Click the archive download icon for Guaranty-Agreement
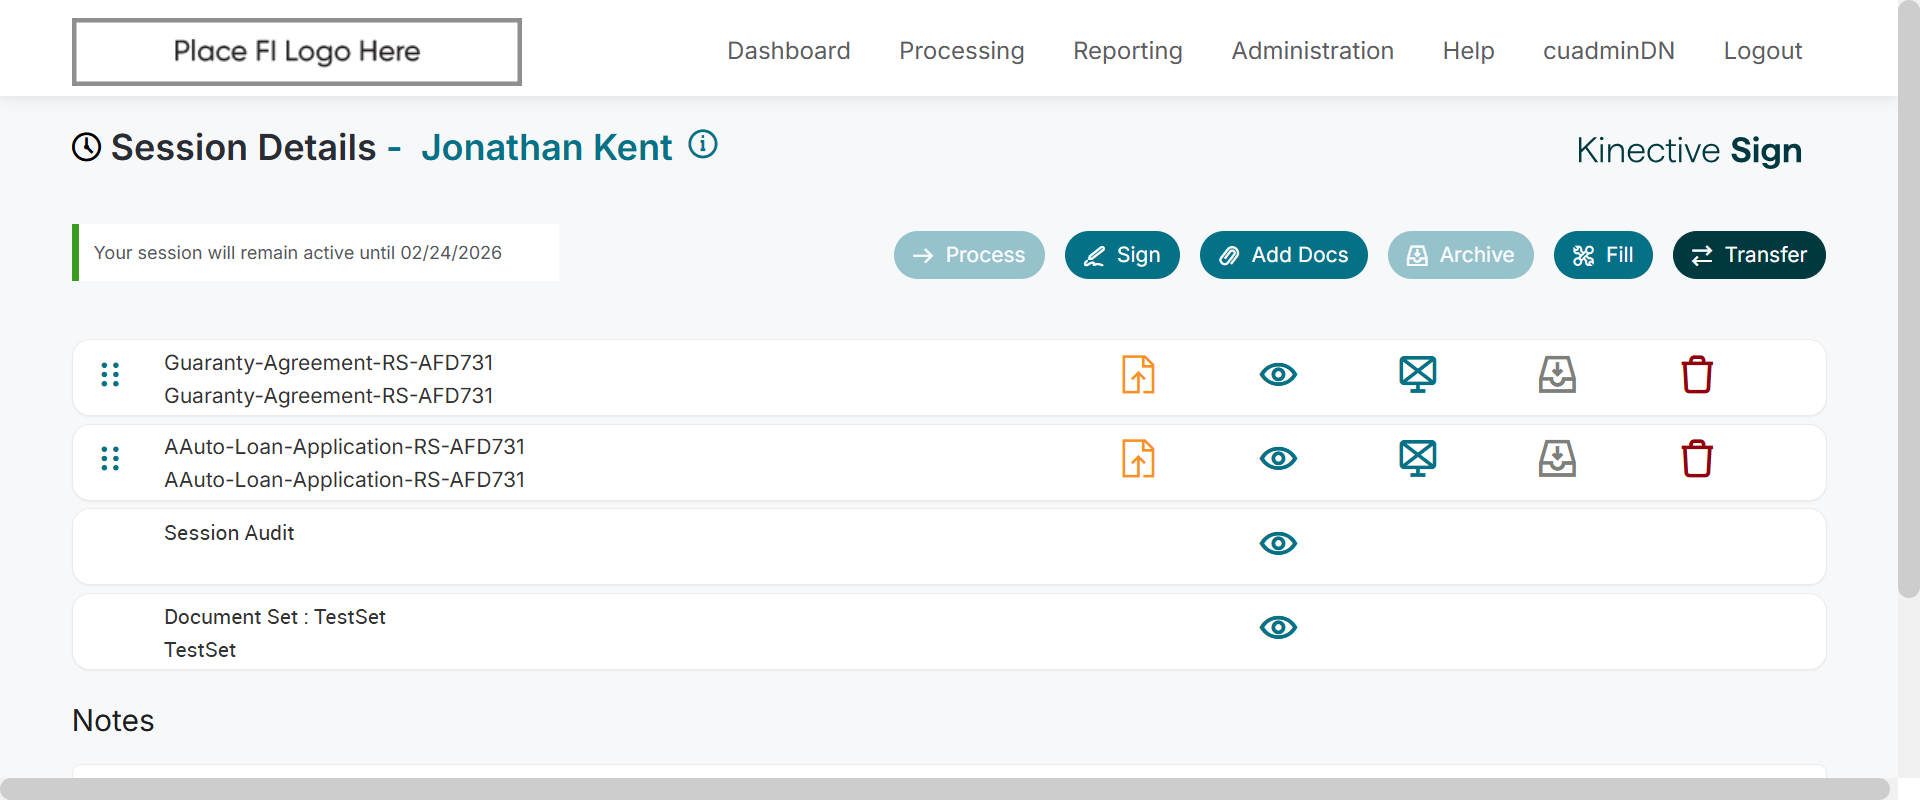 (1557, 375)
